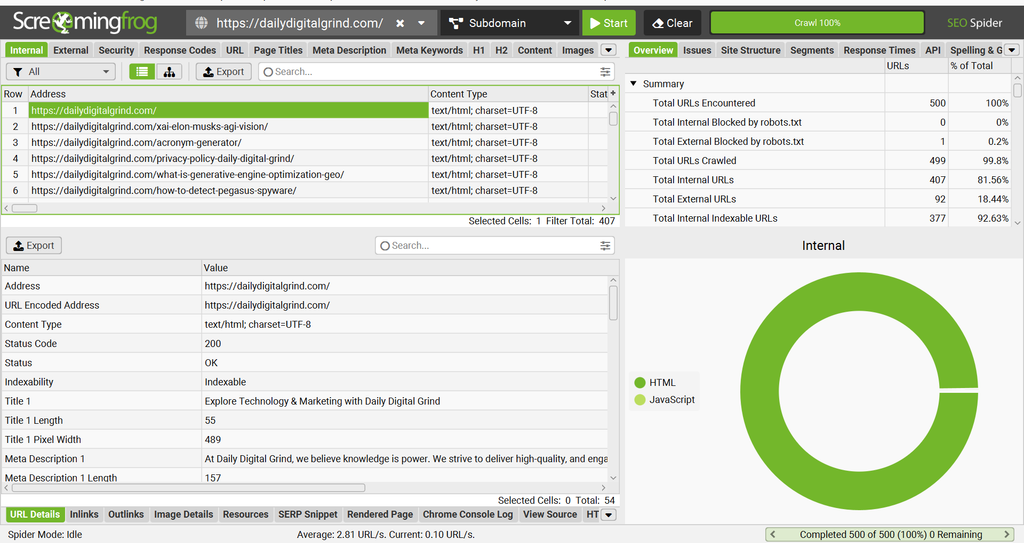Switch to tree view icon

[x=169, y=72]
